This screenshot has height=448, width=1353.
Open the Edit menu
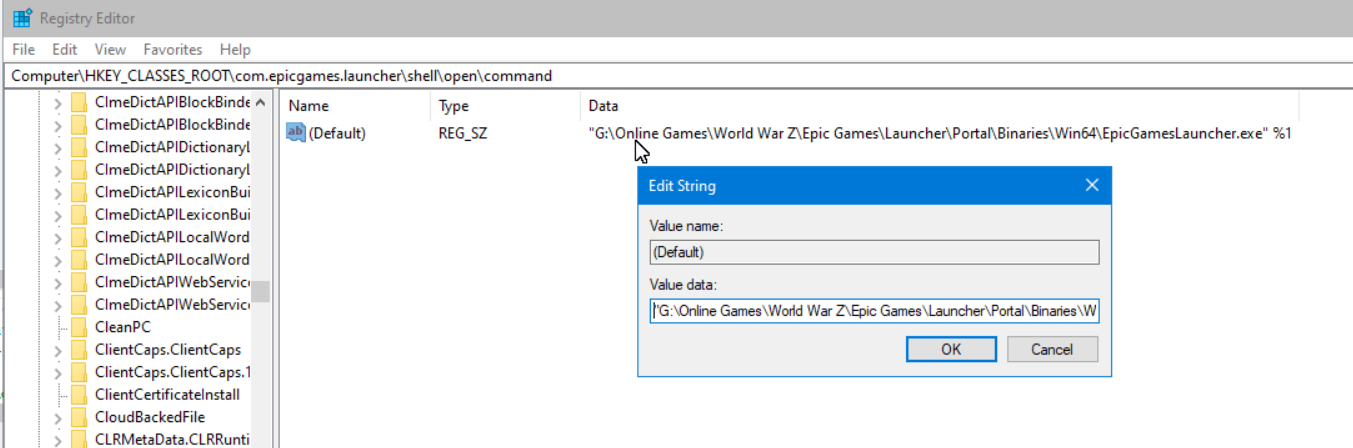pos(65,49)
